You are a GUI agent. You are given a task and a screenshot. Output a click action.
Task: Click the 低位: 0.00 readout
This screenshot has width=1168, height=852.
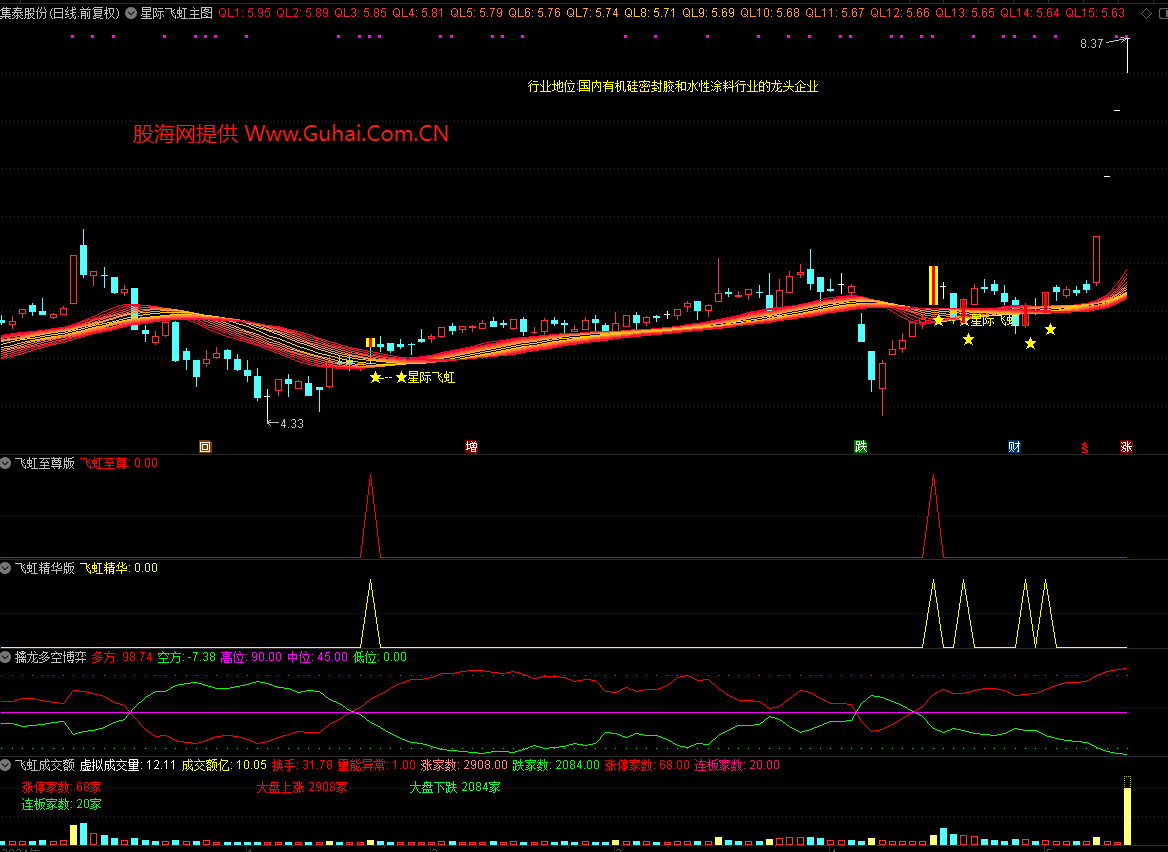[x=380, y=657]
